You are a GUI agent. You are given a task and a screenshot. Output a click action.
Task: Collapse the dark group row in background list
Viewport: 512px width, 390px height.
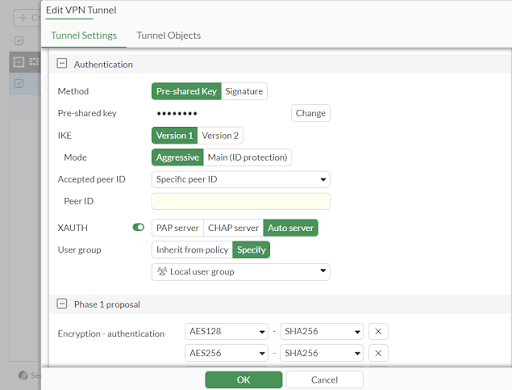19,62
